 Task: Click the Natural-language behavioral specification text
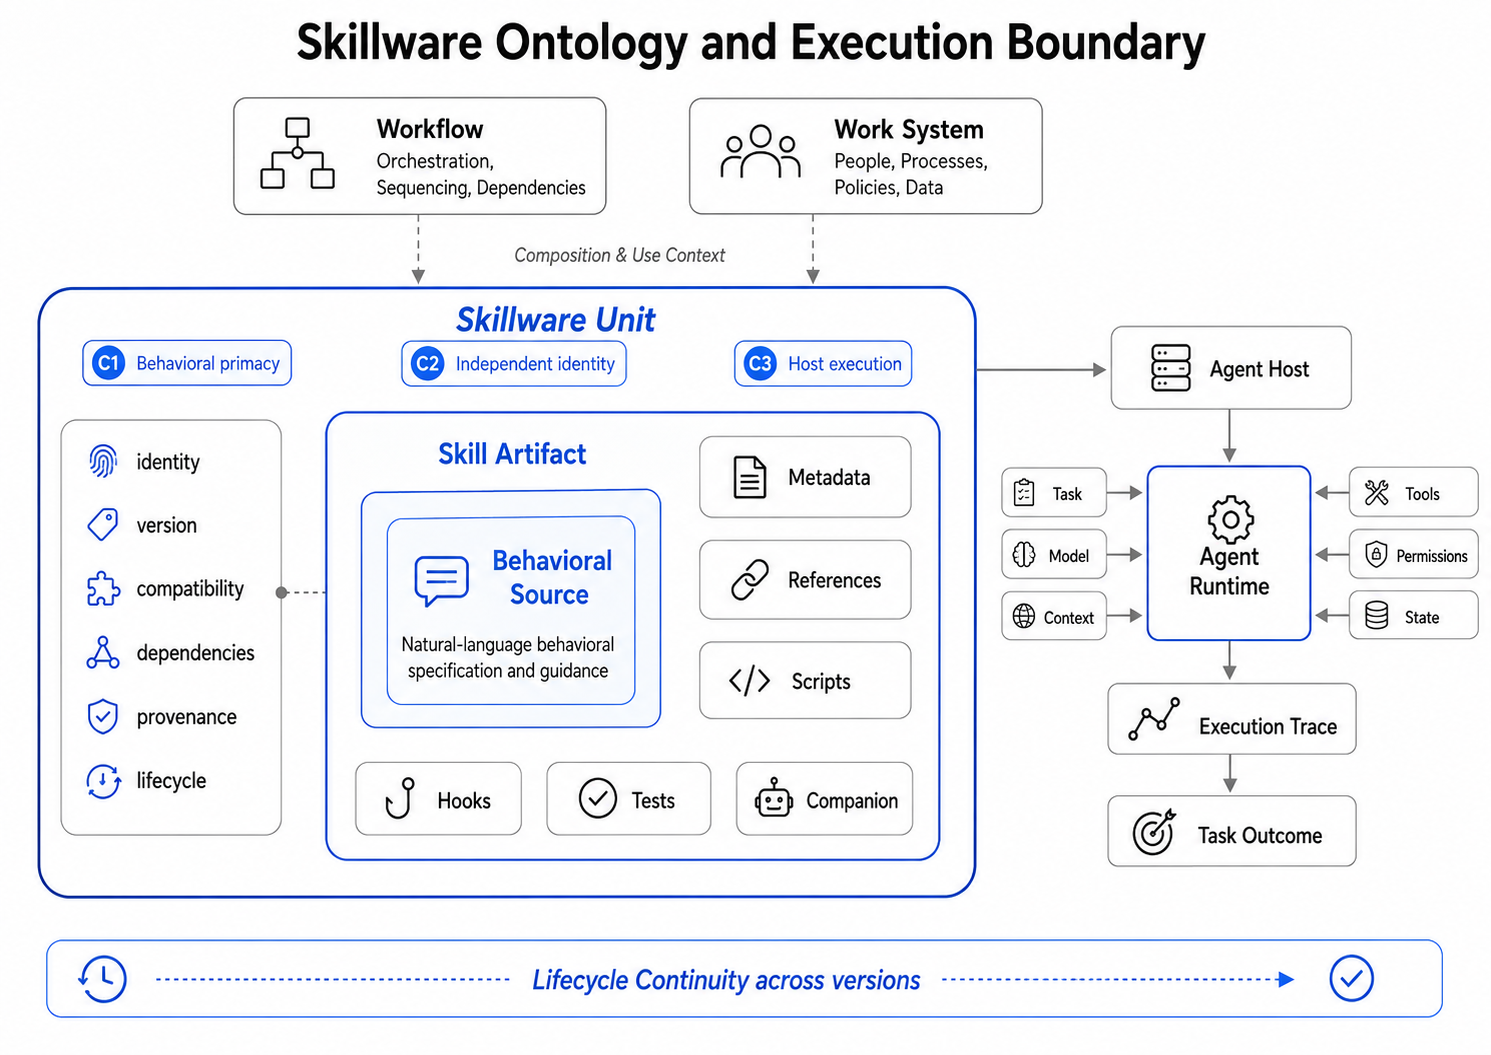tap(508, 657)
